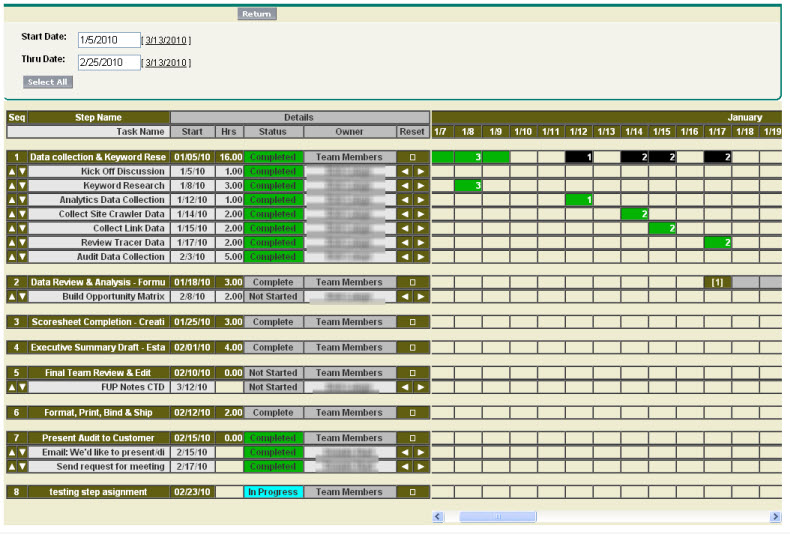The image size is (790, 537).
Task: Move FUP Notes CTD task up
Action: tap(12, 387)
